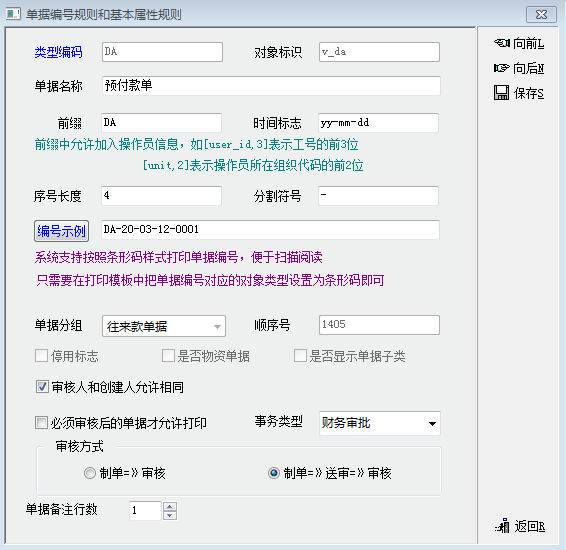
Task: Click the 审核方式 group label
Action: (x=80, y=446)
